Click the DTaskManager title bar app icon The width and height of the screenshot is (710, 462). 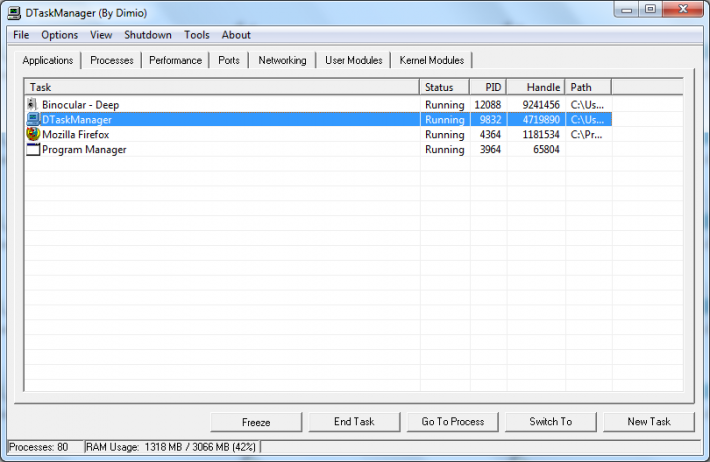[14, 13]
